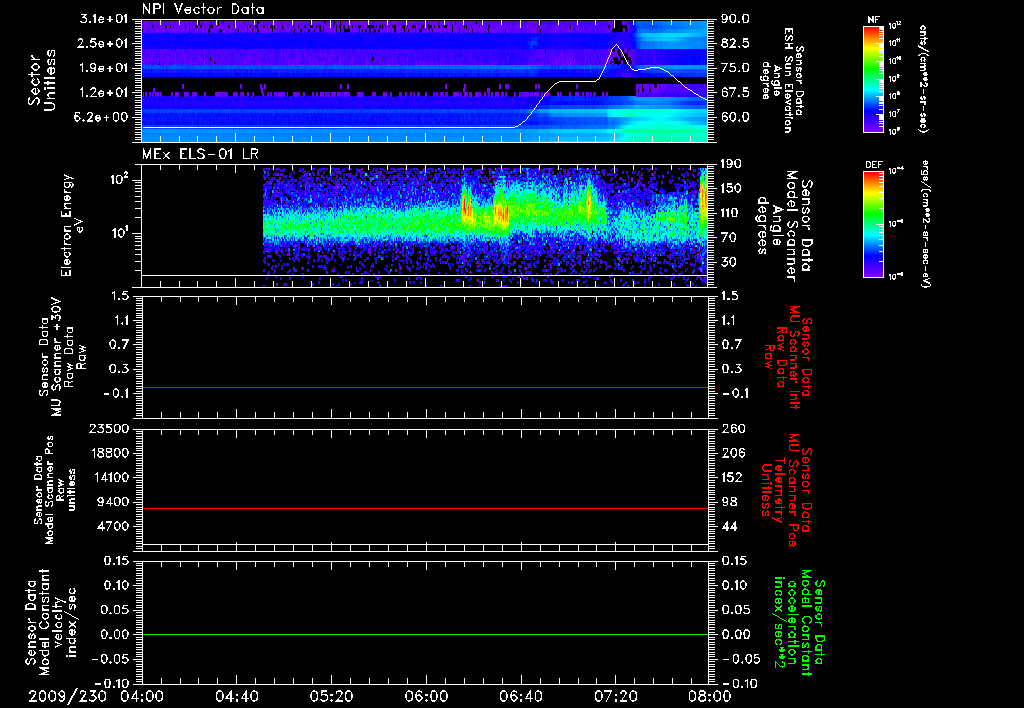The height and width of the screenshot is (708, 1024).
Task: Click the MEx ELS-01 LR panel title
Action: click(200, 154)
